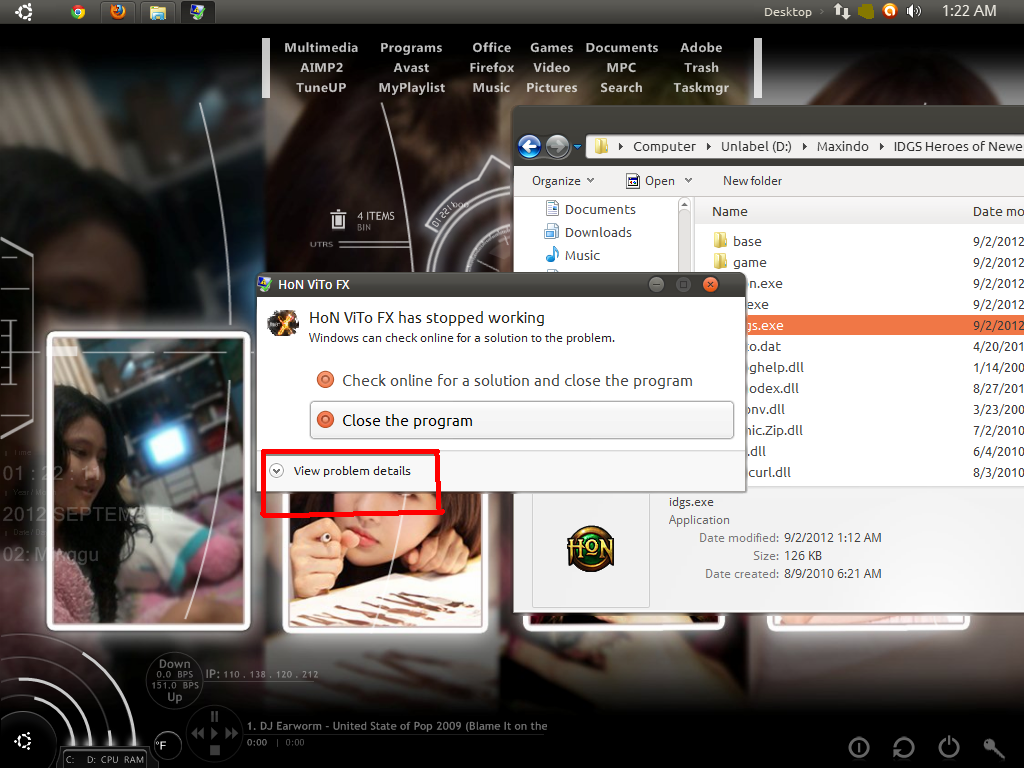Open the Organize dropdown menu
Viewport: 1024px width, 768px height.
coord(563,181)
